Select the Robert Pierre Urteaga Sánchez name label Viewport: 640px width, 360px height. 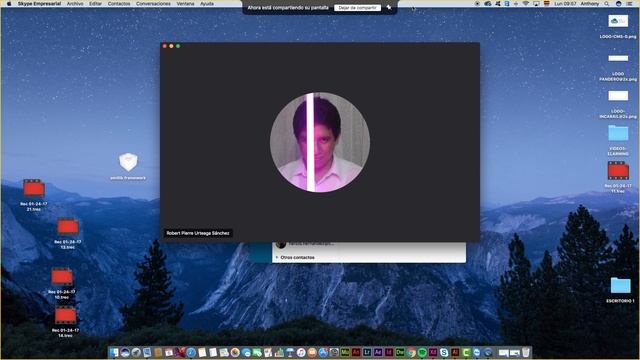pos(198,233)
